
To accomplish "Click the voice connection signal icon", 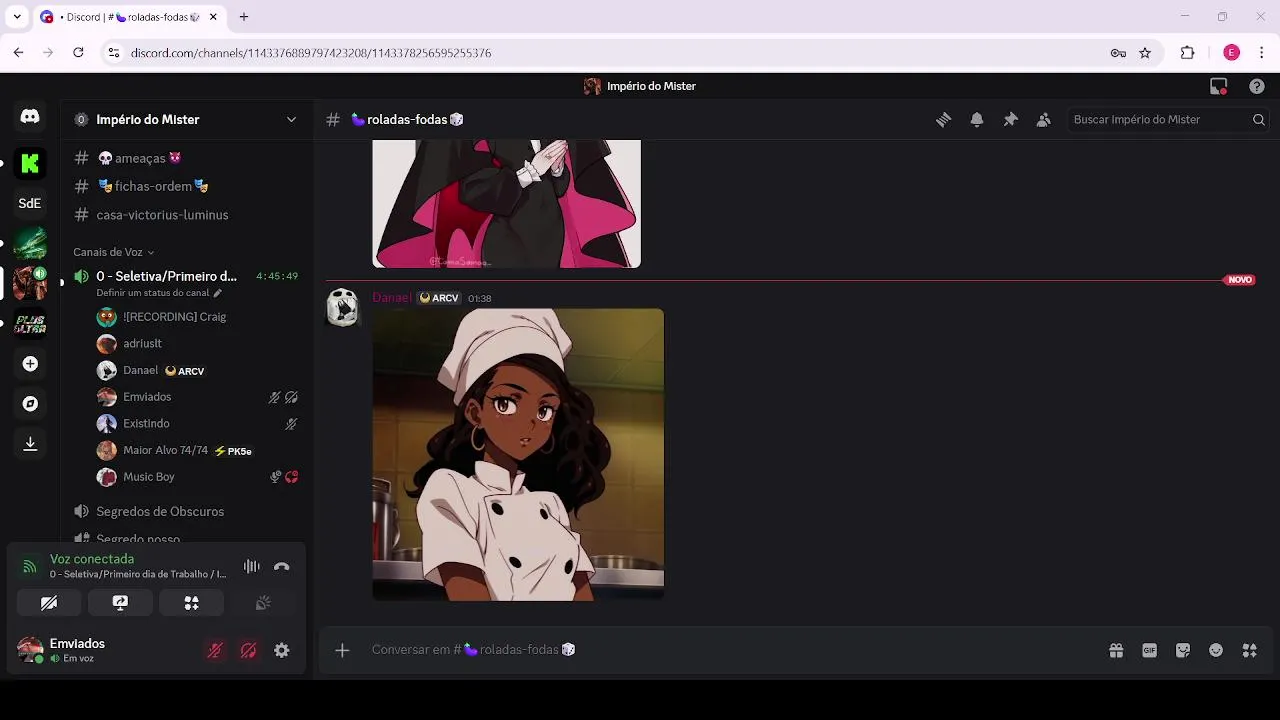I will (29, 567).
